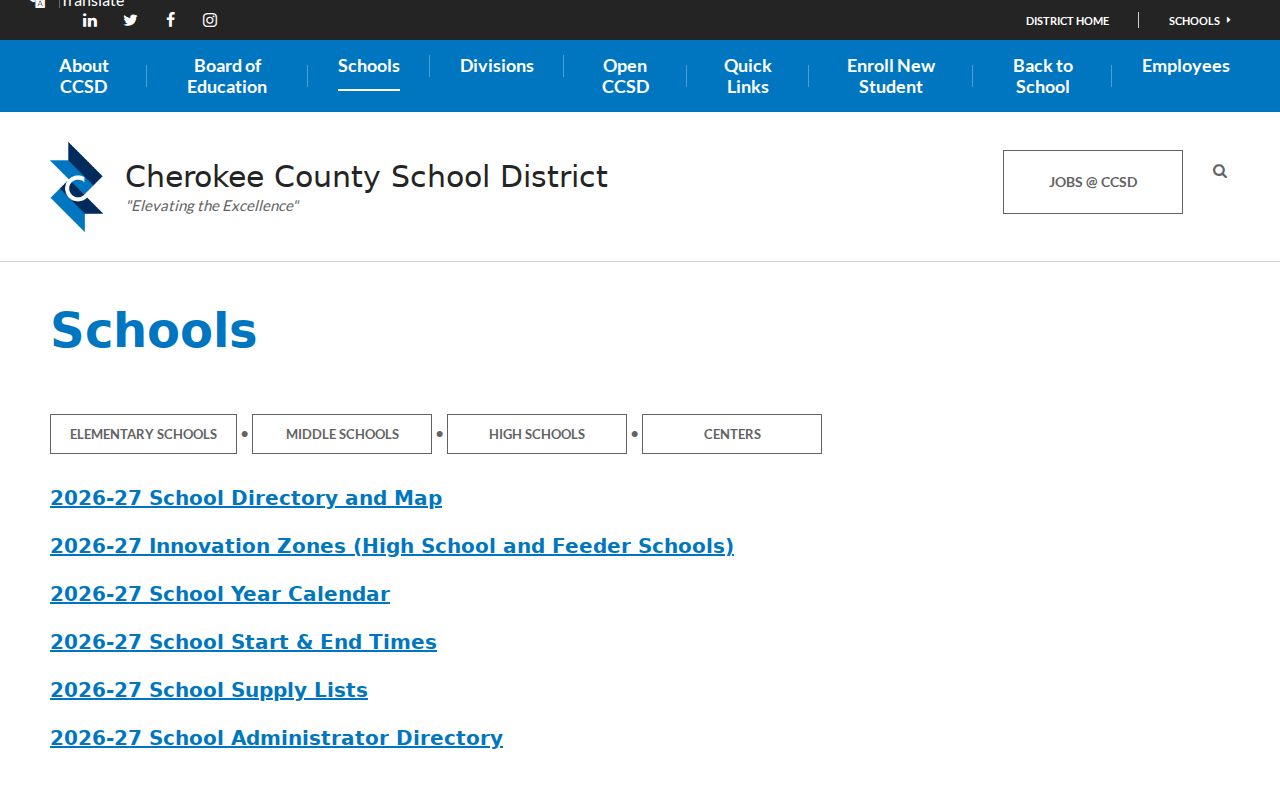Open 2026-27 School Year Calendar link
Viewport: 1280px width, 800px height.
coord(220,594)
